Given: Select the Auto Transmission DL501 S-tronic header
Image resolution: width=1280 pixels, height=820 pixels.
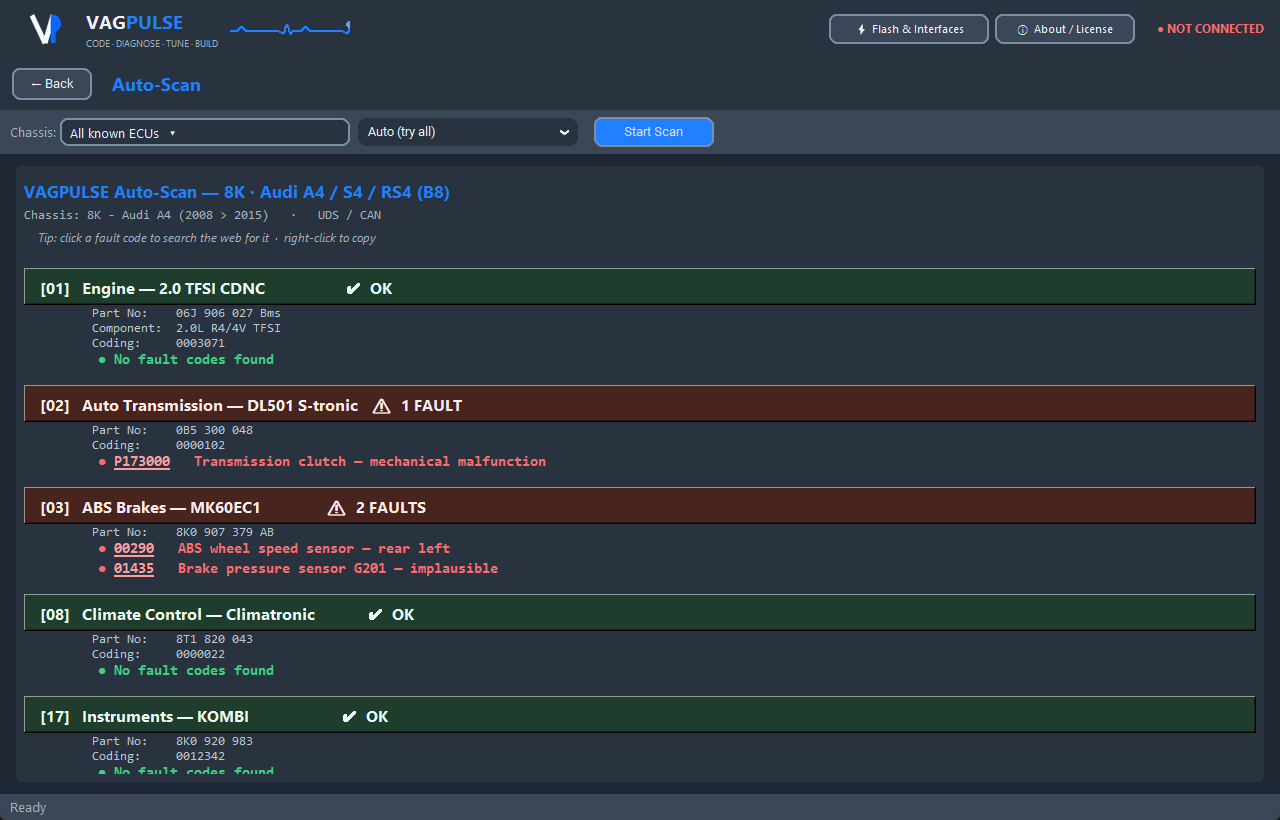Looking at the screenshot, I should coord(640,406).
